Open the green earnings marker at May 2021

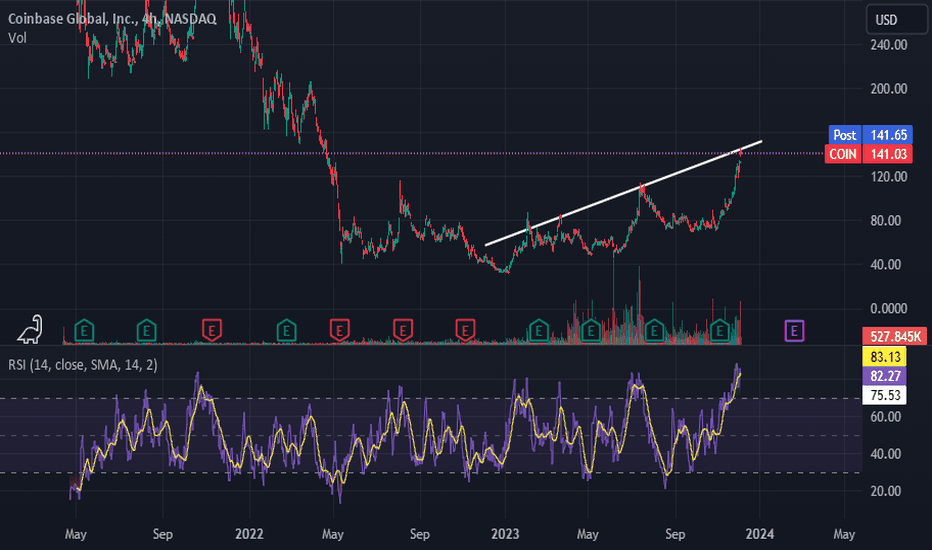[x=84, y=330]
